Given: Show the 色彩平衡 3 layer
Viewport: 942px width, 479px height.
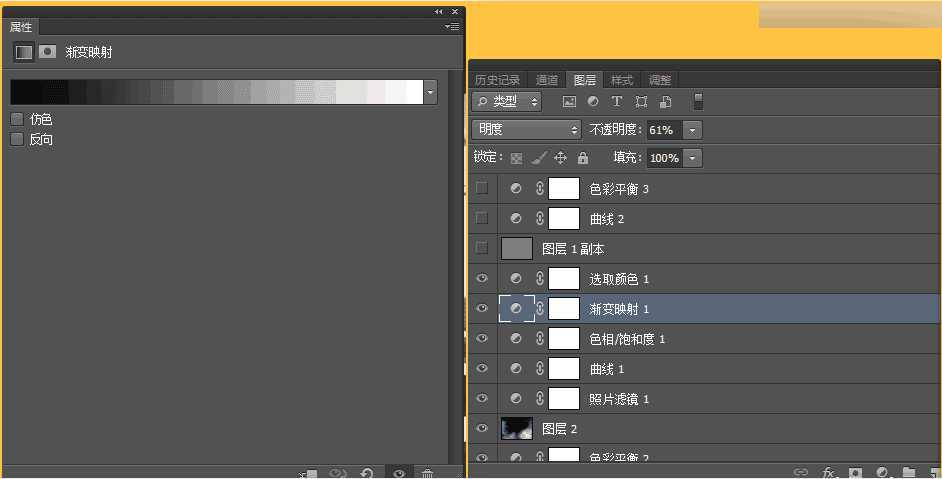Looking at the screenshot, I should click(483, 188).
